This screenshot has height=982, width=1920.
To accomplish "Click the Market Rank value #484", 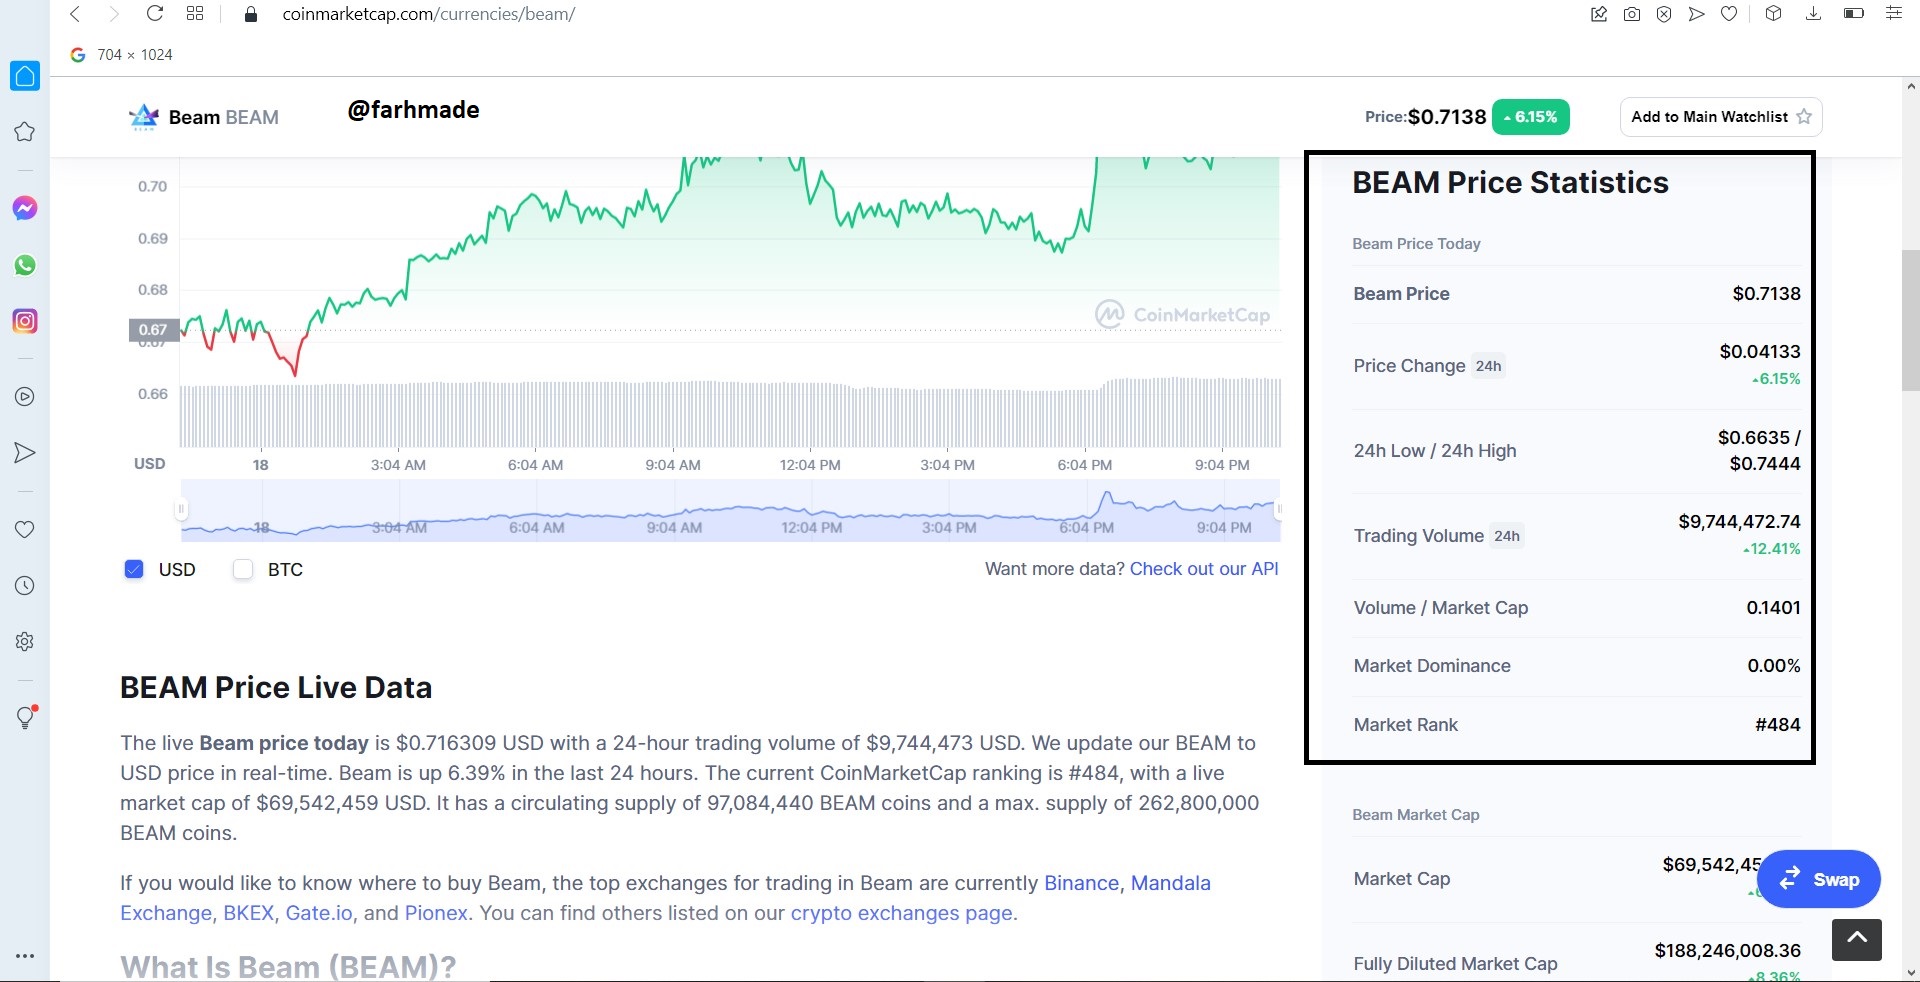I will (1777, 725).
